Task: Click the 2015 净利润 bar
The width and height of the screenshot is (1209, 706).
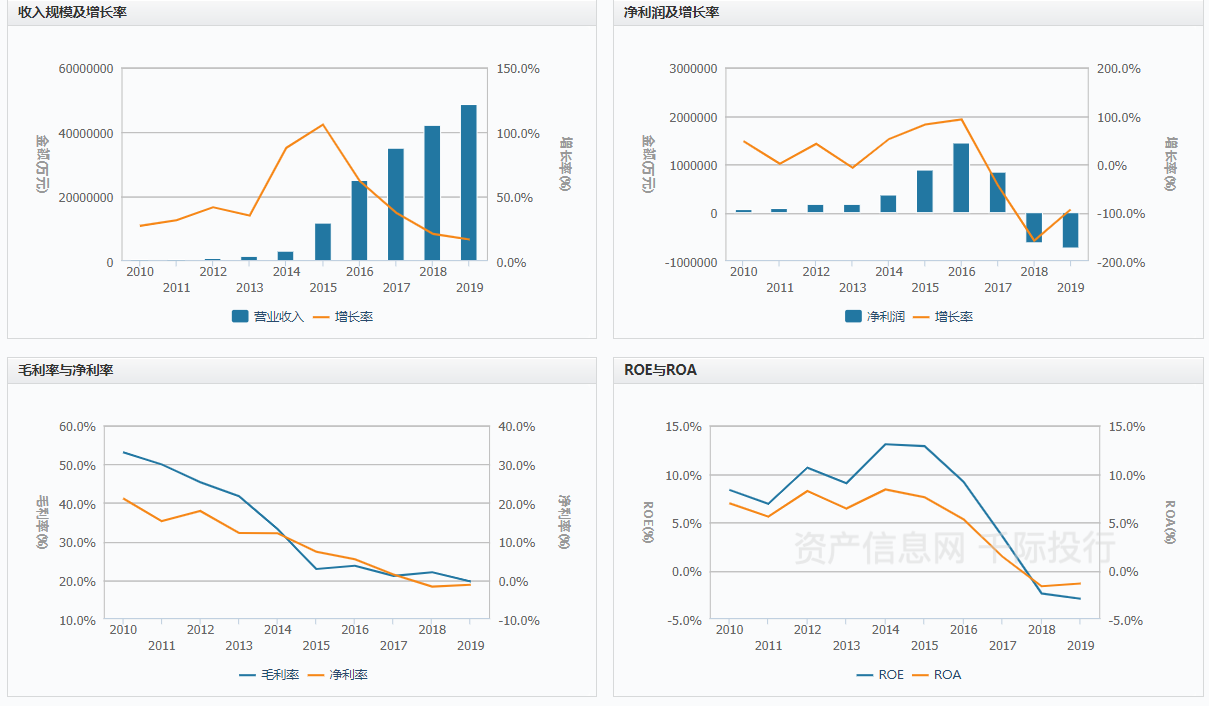Action: click(x=925, y=192)
